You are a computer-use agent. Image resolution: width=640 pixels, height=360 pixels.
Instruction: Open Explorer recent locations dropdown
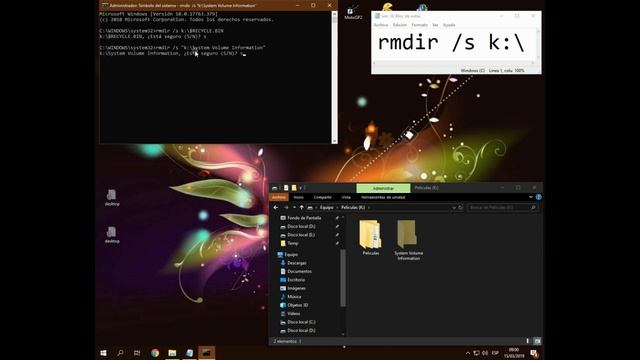tap(294, 207)
